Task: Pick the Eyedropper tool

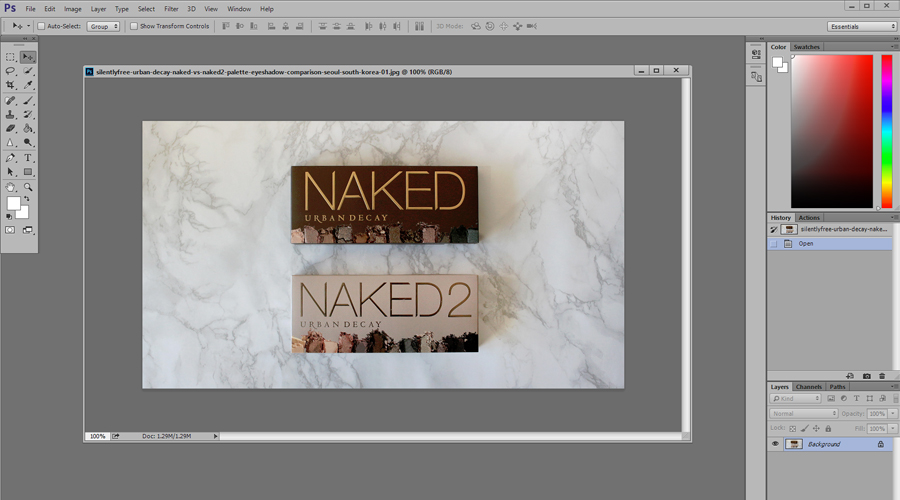Action: tap(28, 85)
